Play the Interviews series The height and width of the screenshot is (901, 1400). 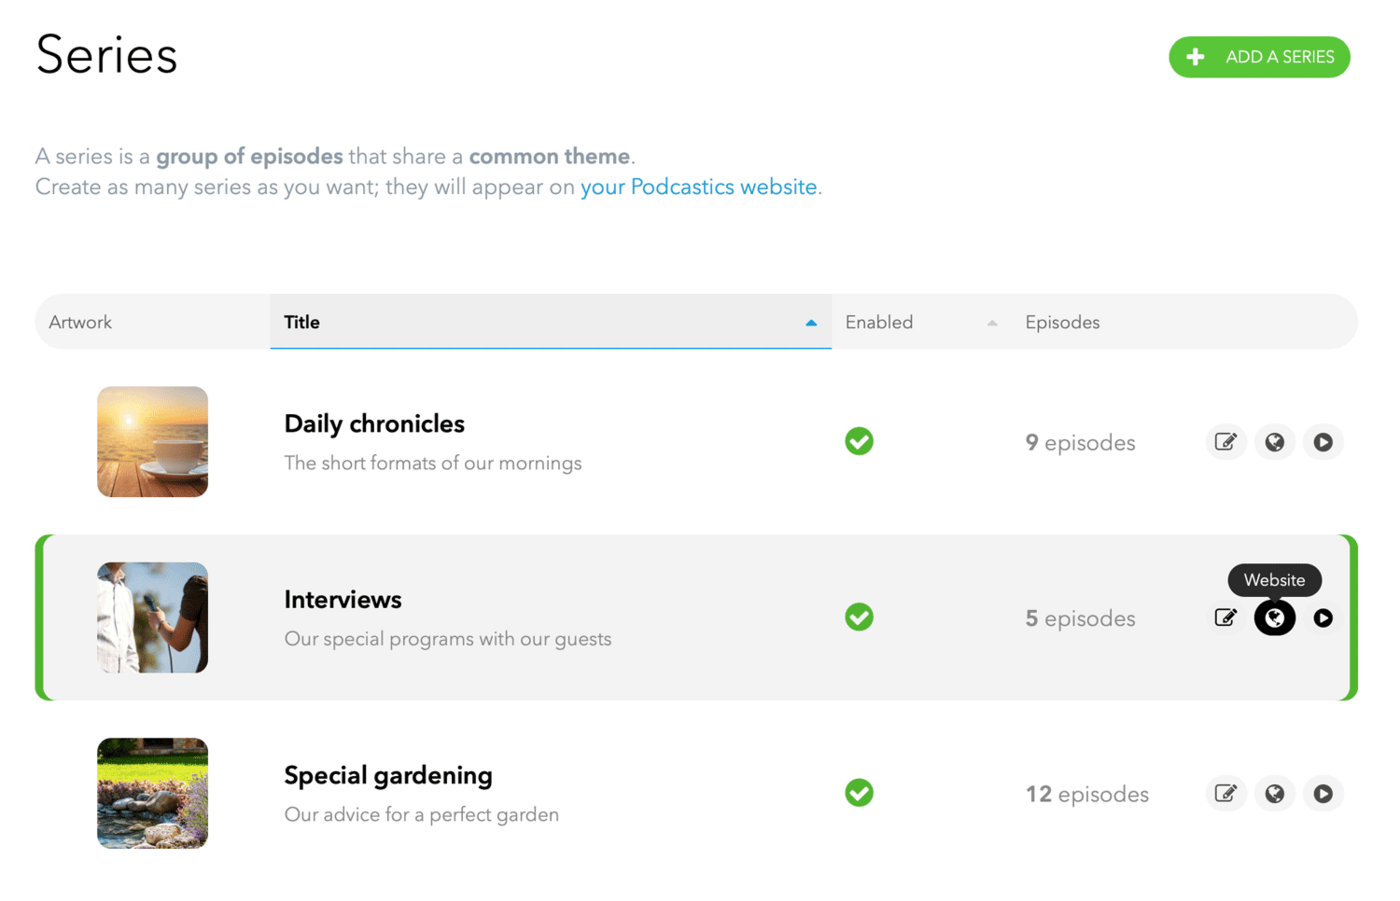pos(1323,618)
